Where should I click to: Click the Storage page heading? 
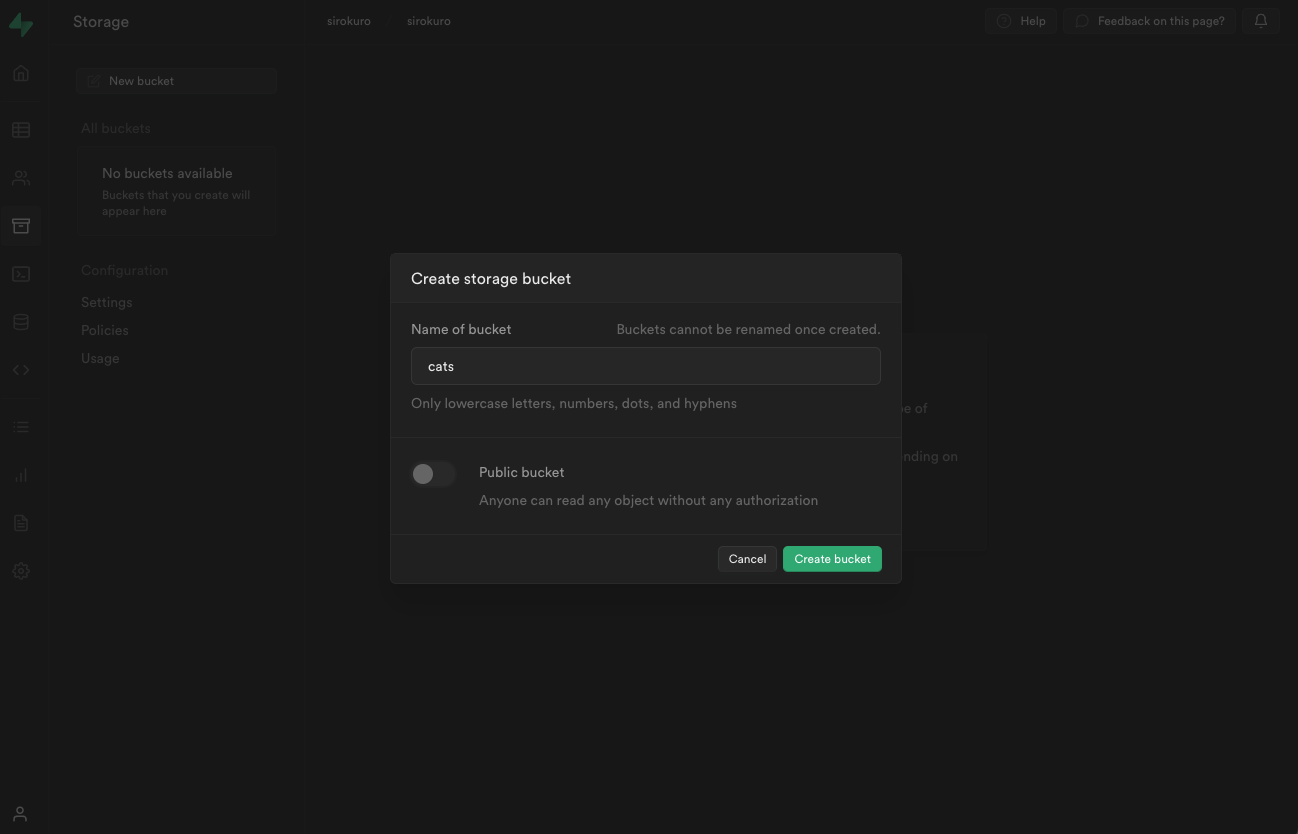[x=101, y=21]
